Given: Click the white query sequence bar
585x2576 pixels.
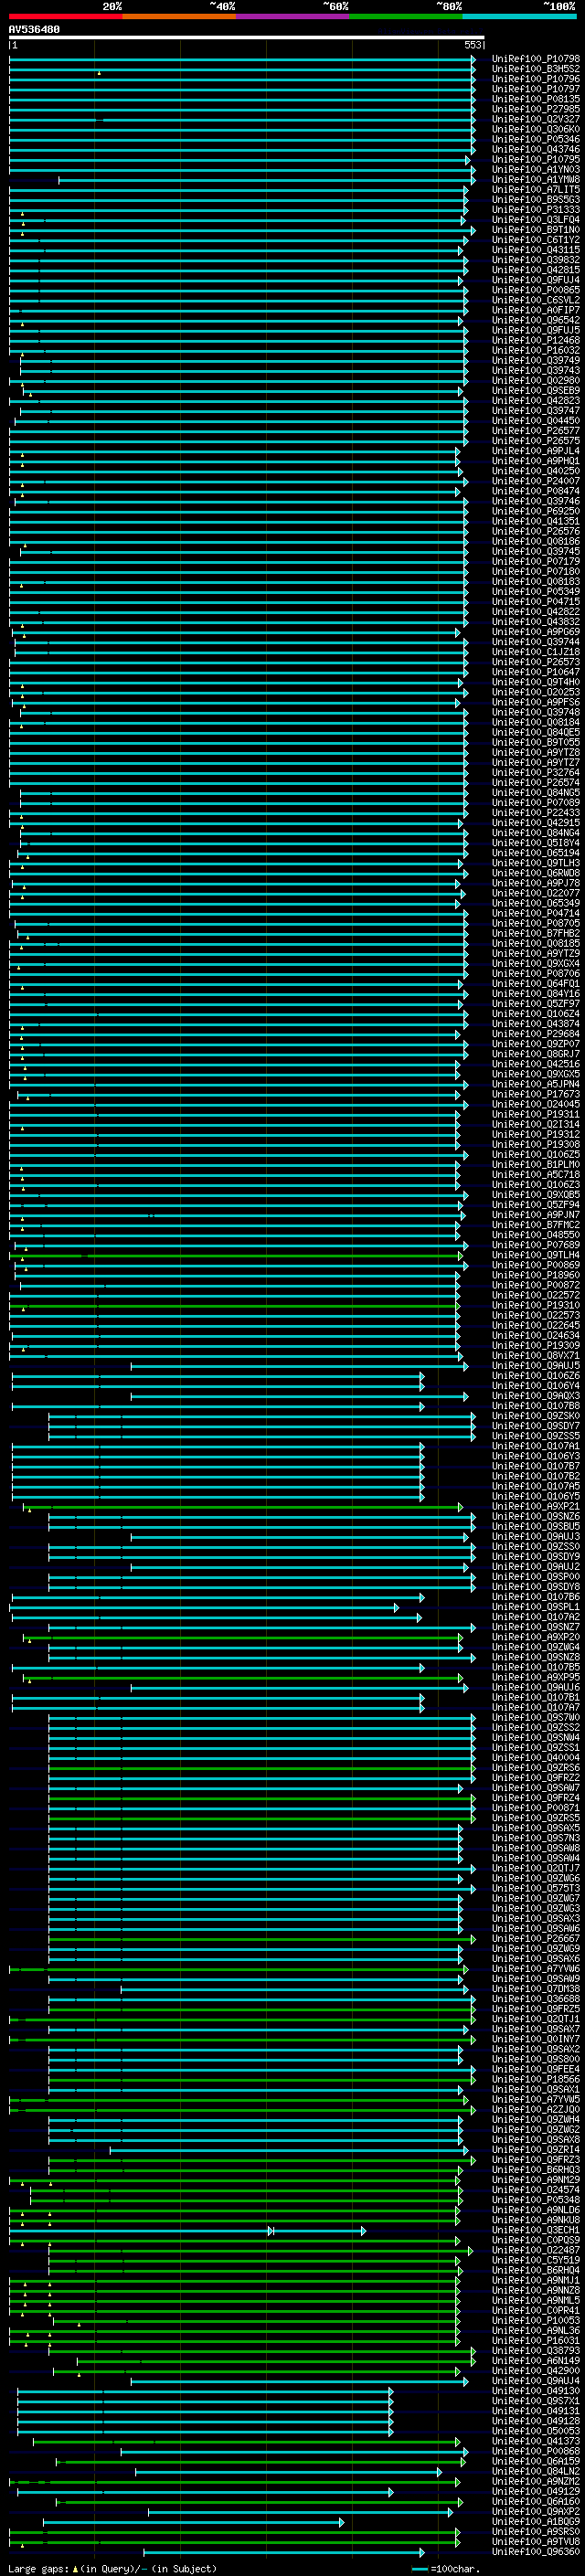Looking at the screenshot, I should (x=247, y=37).
